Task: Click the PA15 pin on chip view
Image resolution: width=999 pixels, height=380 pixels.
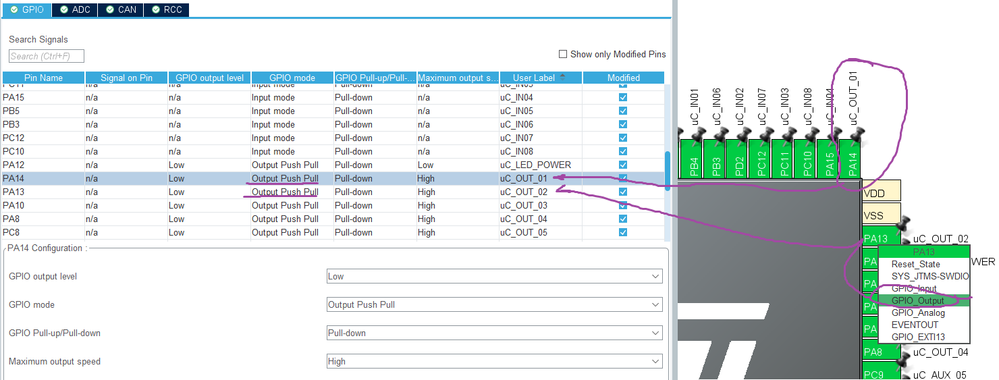Action: 828,160
